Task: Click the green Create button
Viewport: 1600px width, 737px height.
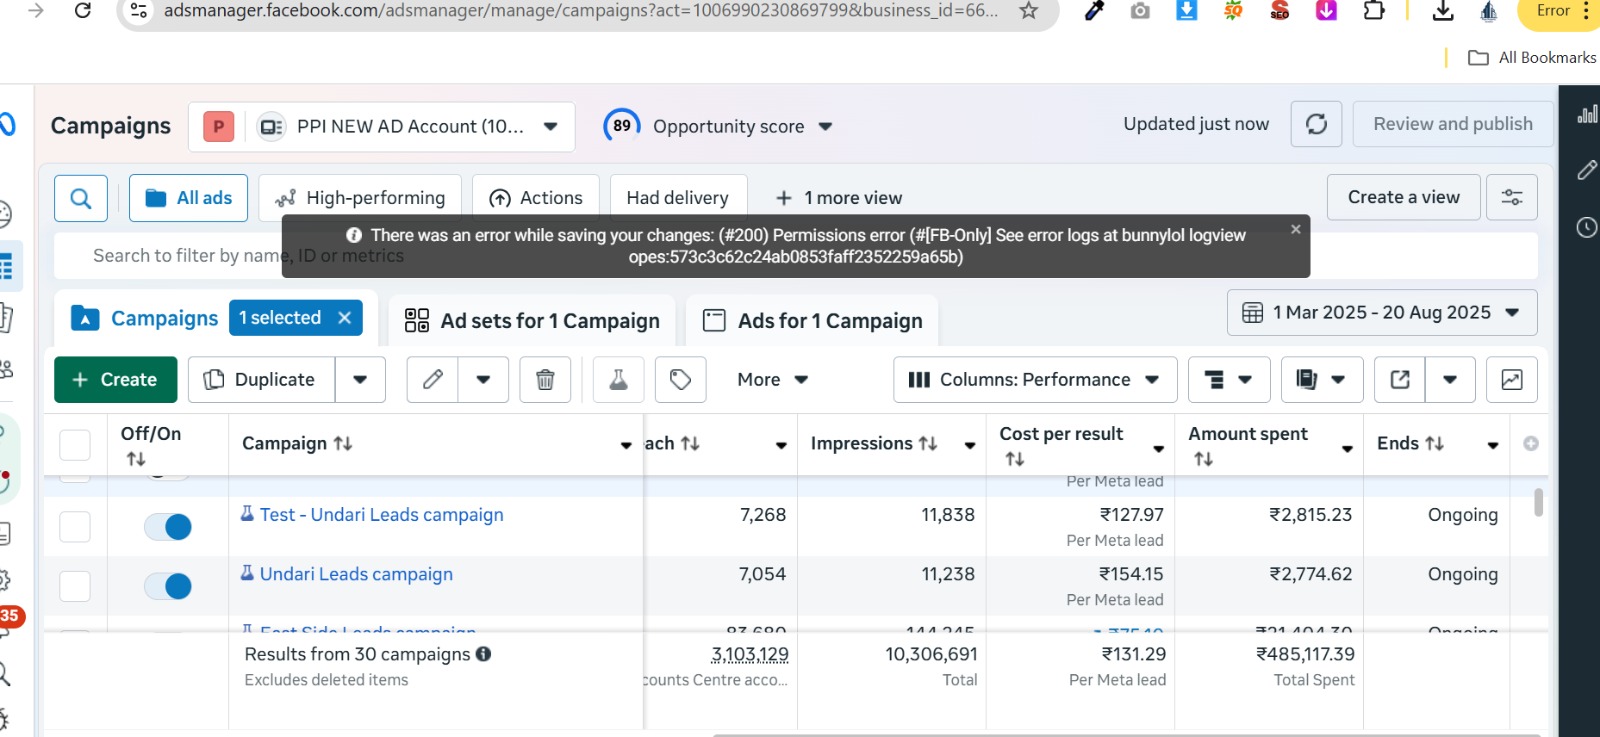Action: [x=116, y=380]
